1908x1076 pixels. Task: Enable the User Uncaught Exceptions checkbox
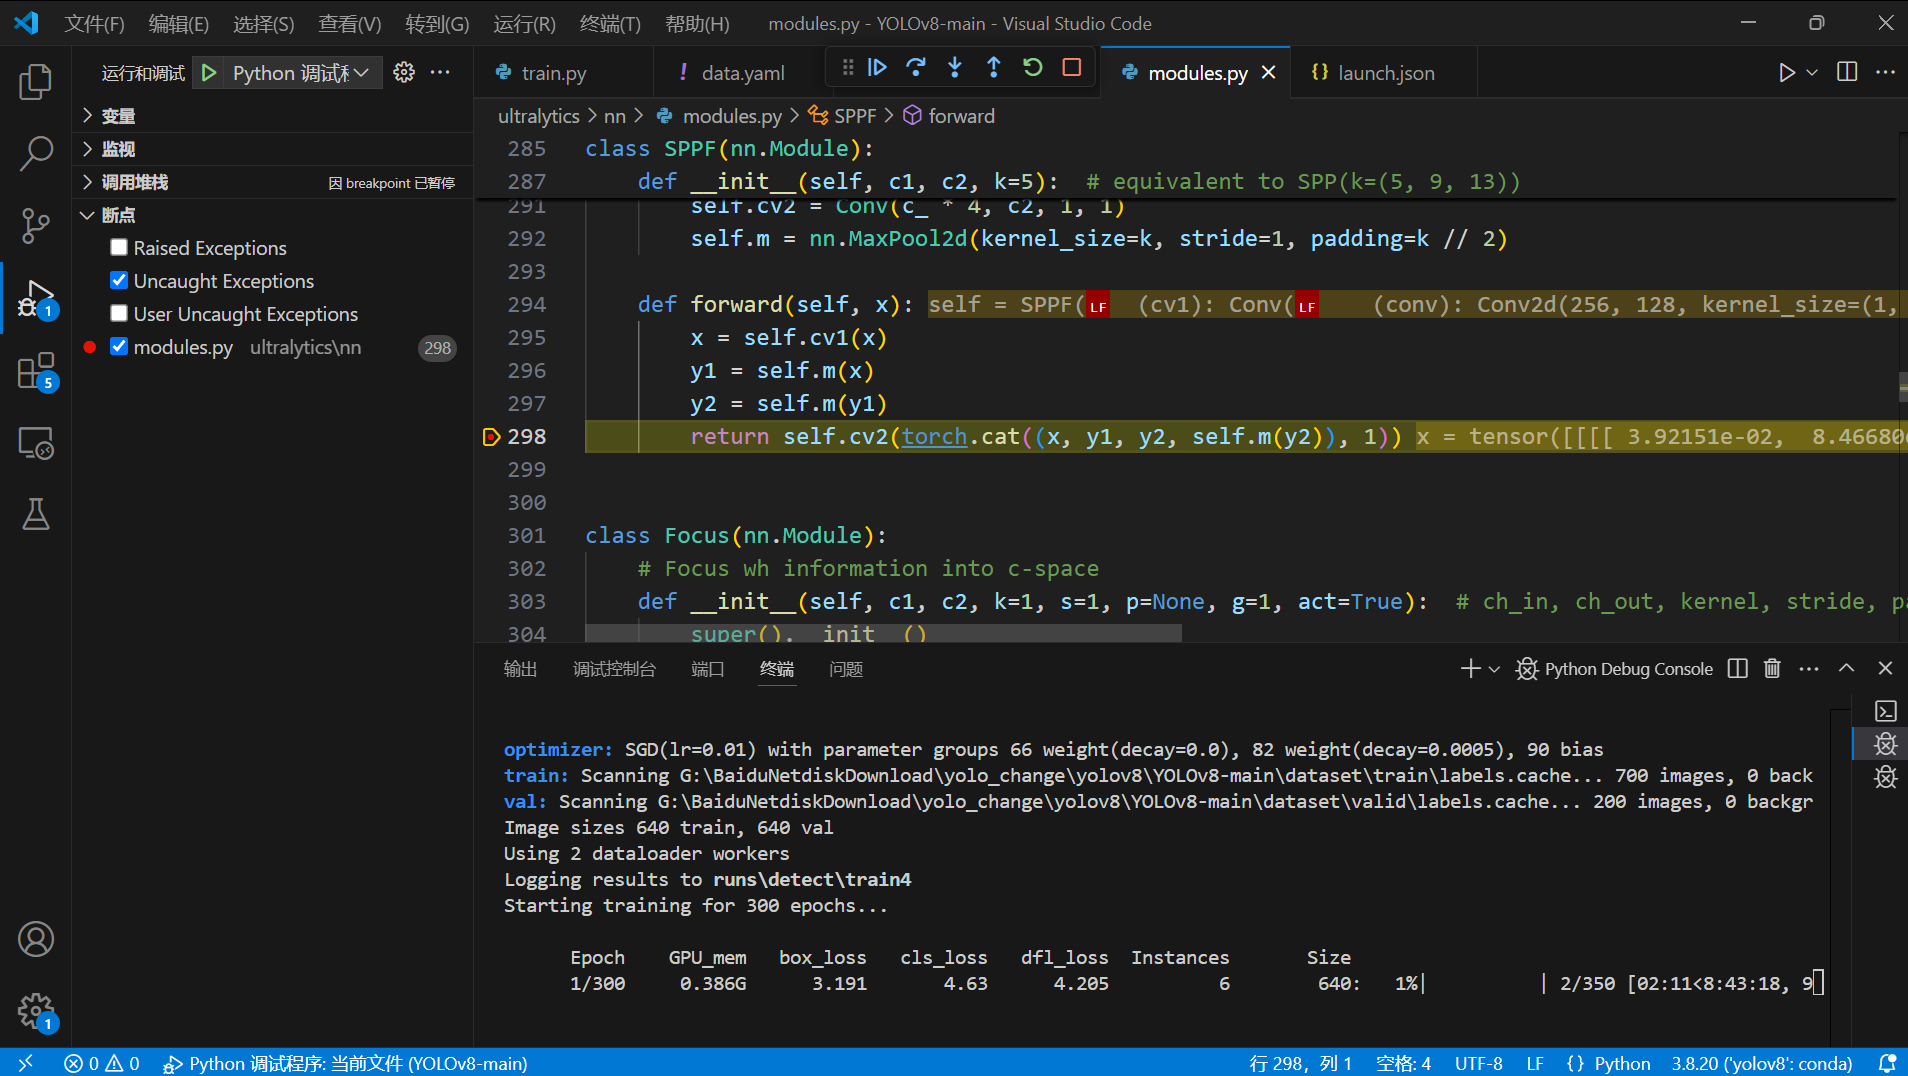click(x=119, y=313)
